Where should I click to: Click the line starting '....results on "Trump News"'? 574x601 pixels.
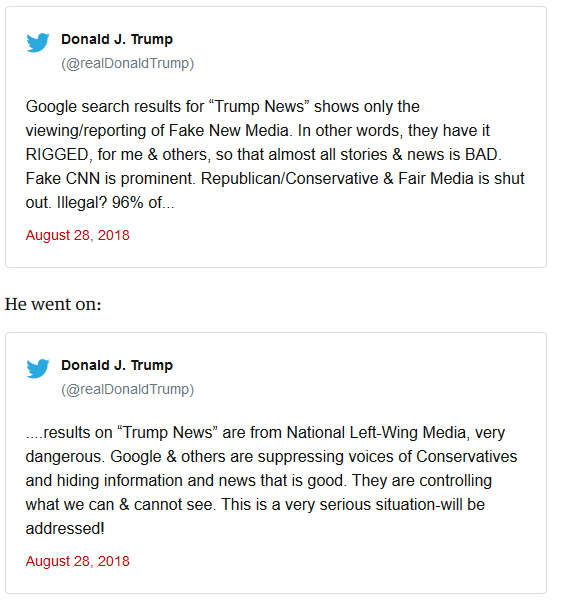pyautogui.click(x=265, y=433)
